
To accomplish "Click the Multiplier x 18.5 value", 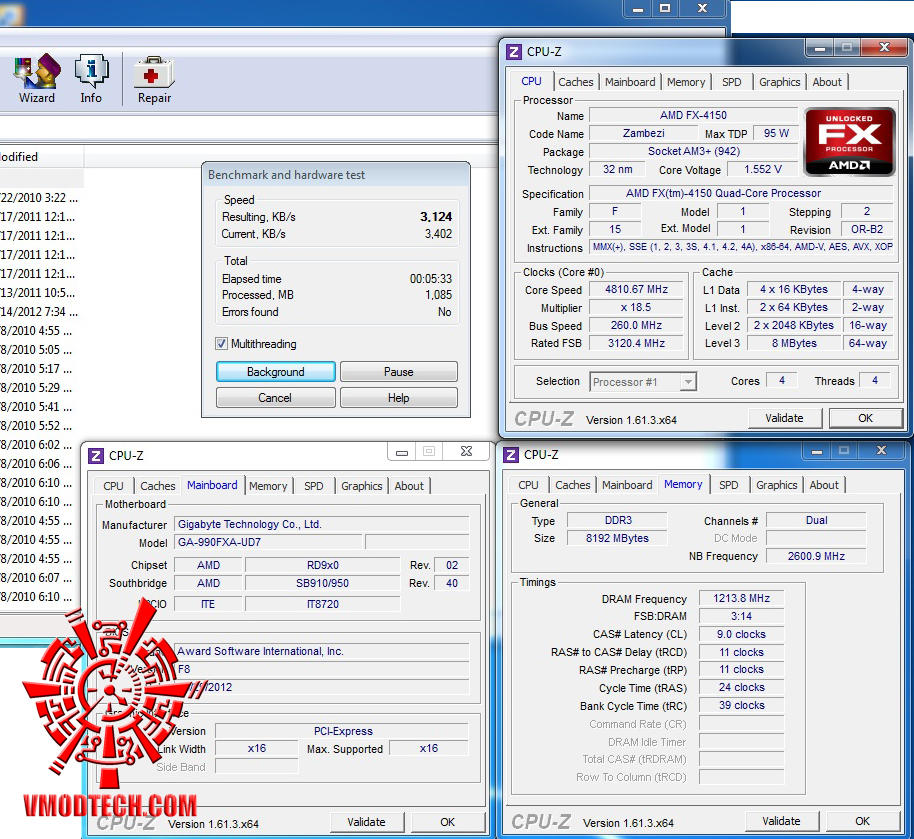I will coord(637,307).
